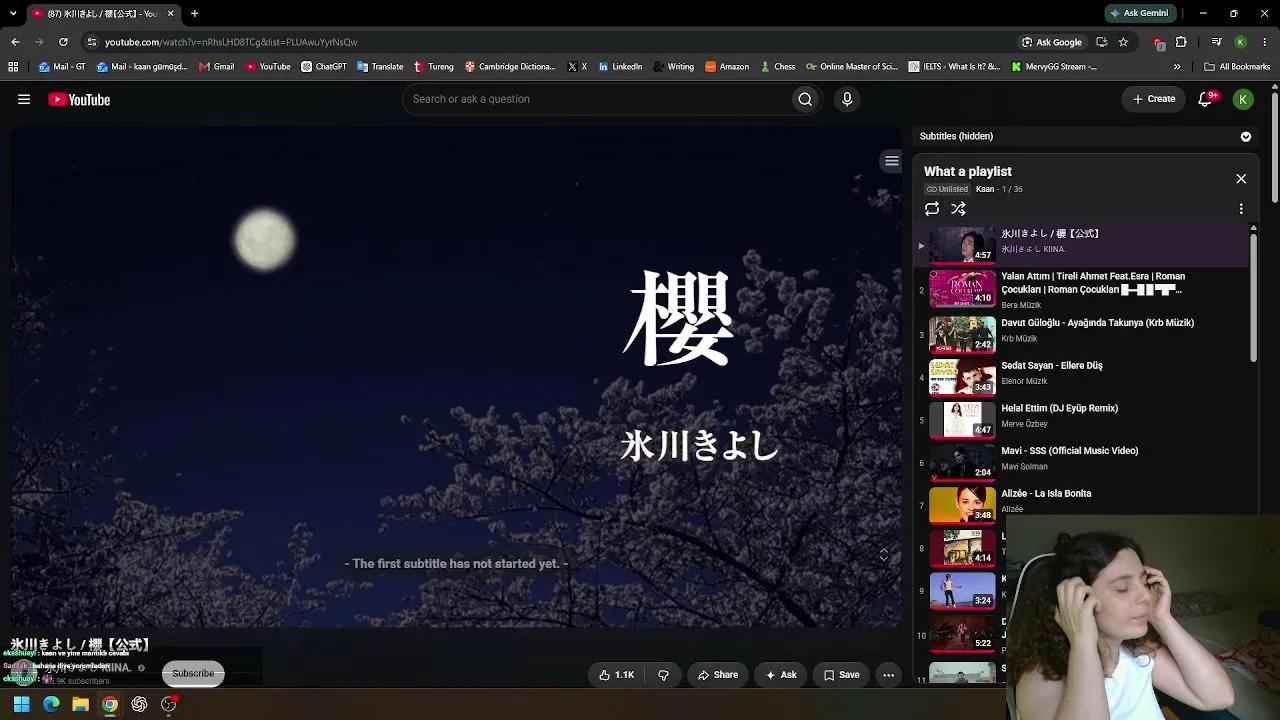Open the subtitle list icon on the video
Screen dimensions: 1280x720
892,161
